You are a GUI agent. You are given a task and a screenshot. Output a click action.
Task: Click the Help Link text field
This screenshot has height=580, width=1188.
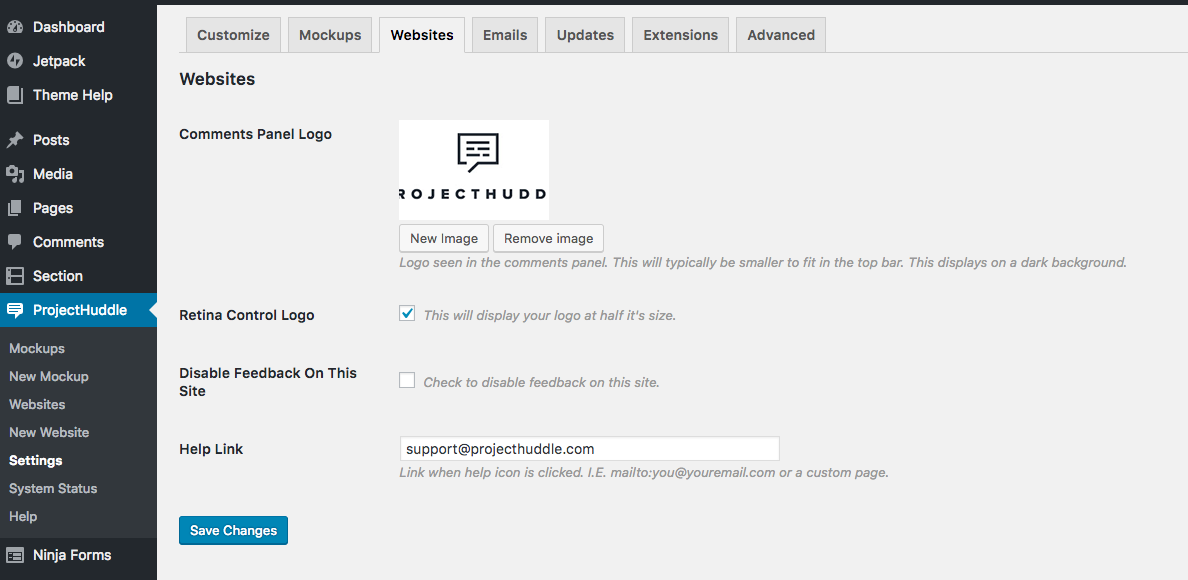coord(589,449)
